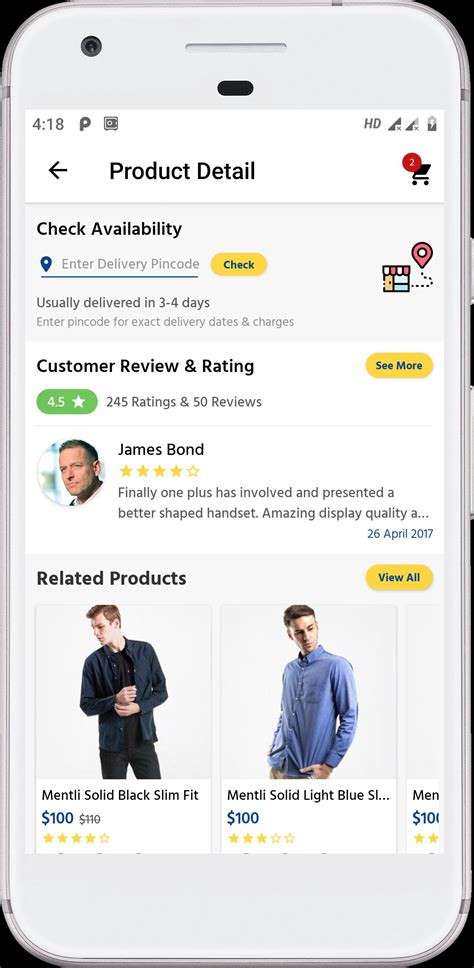Open the Mentli Solid Light Blue shirt image
Screen dimensions: 474x968
(x=309, y=692)
